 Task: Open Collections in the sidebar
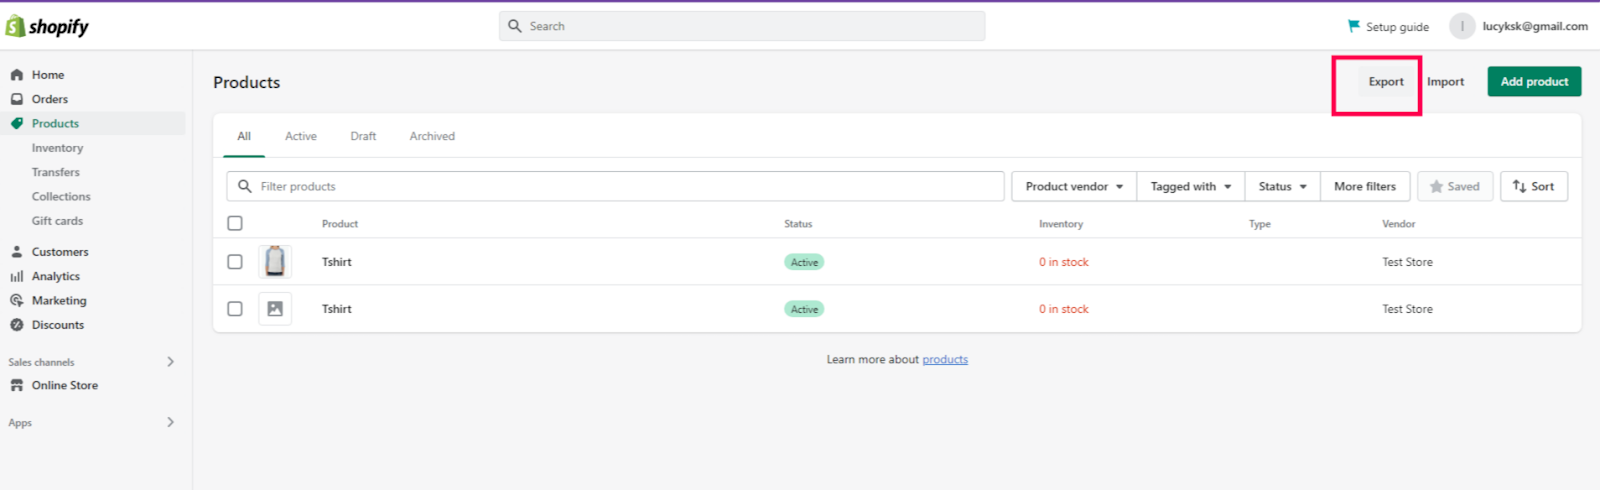[61, 197]
